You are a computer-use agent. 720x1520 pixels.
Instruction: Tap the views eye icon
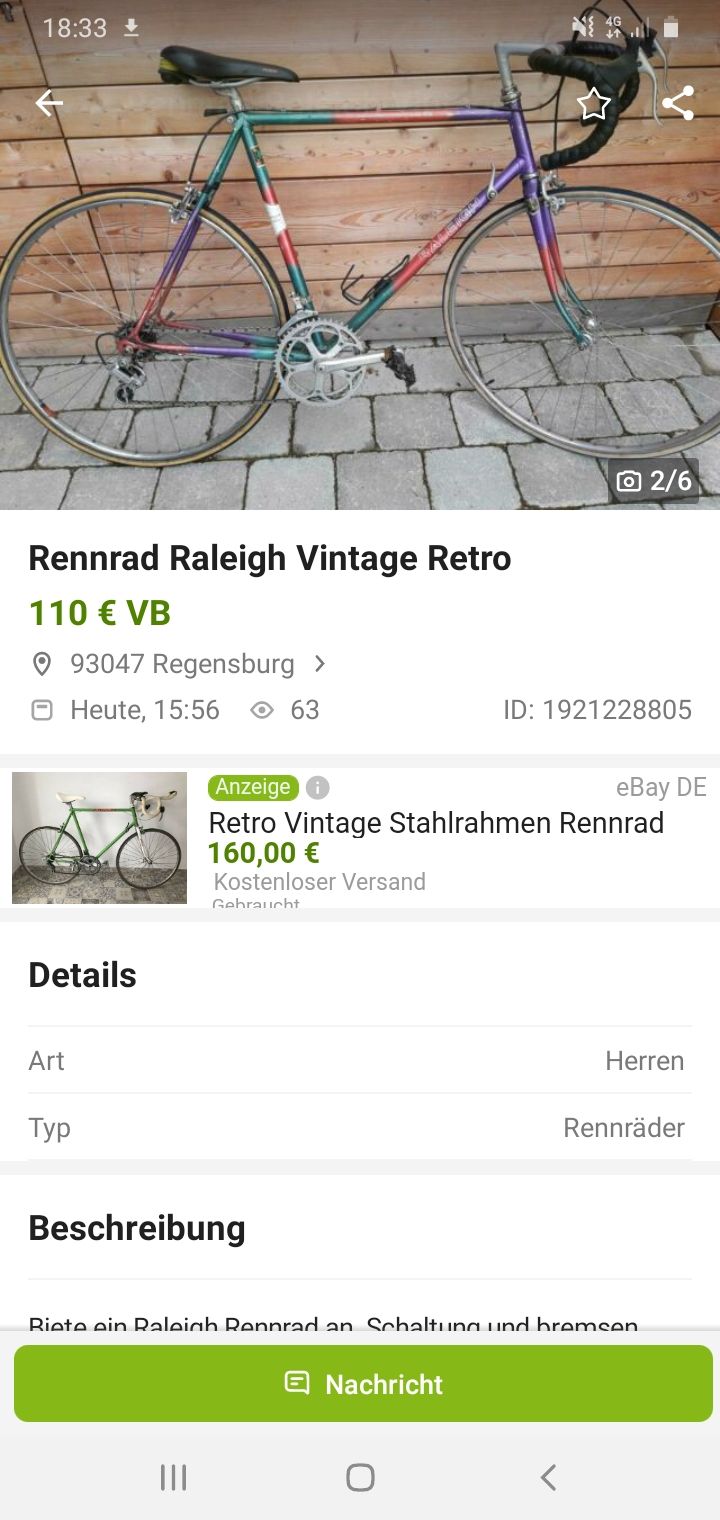click(262, 710)
